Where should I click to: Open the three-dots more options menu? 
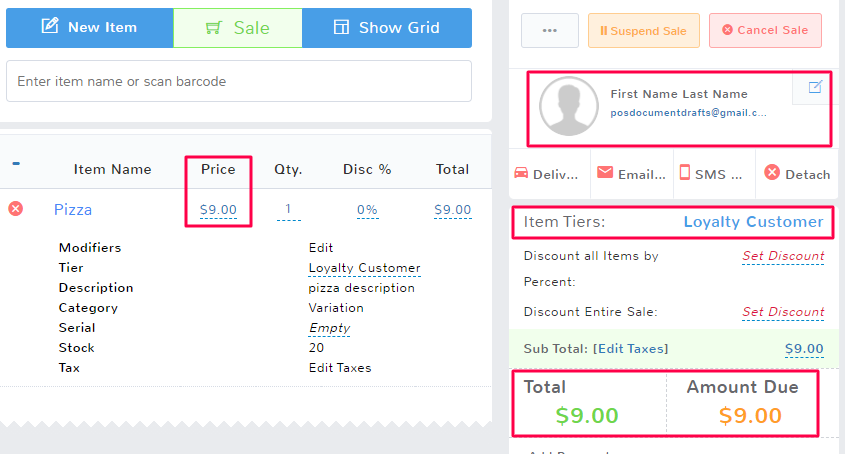point(549,30)
